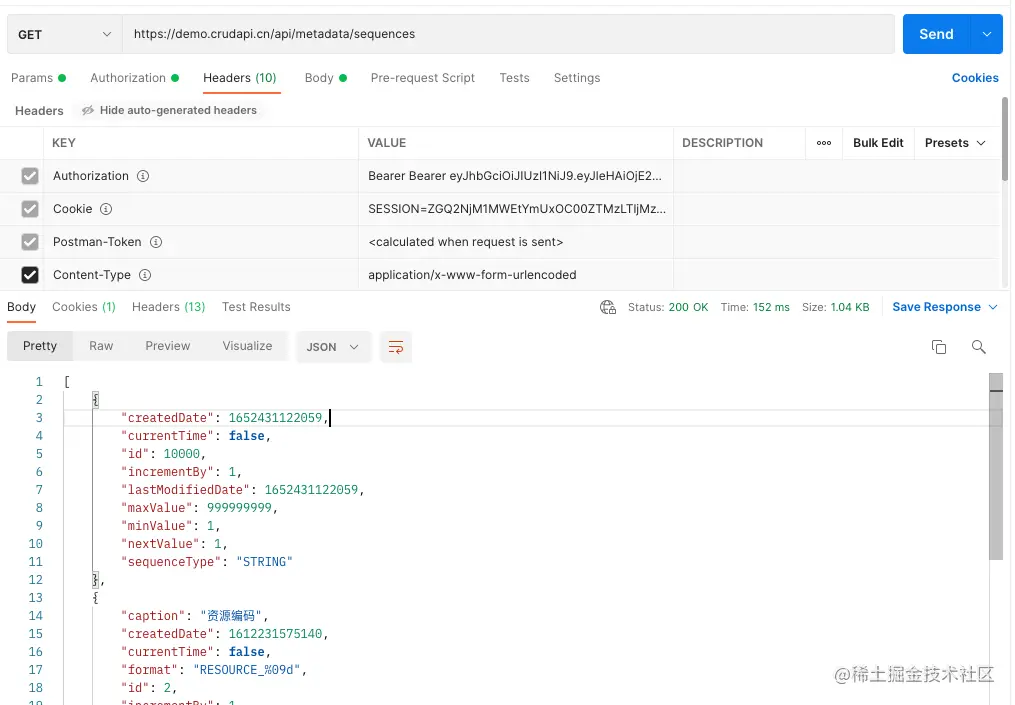Open the request Settings tab
Viewport: 1015px width, 705px height.
pos(577,78)
